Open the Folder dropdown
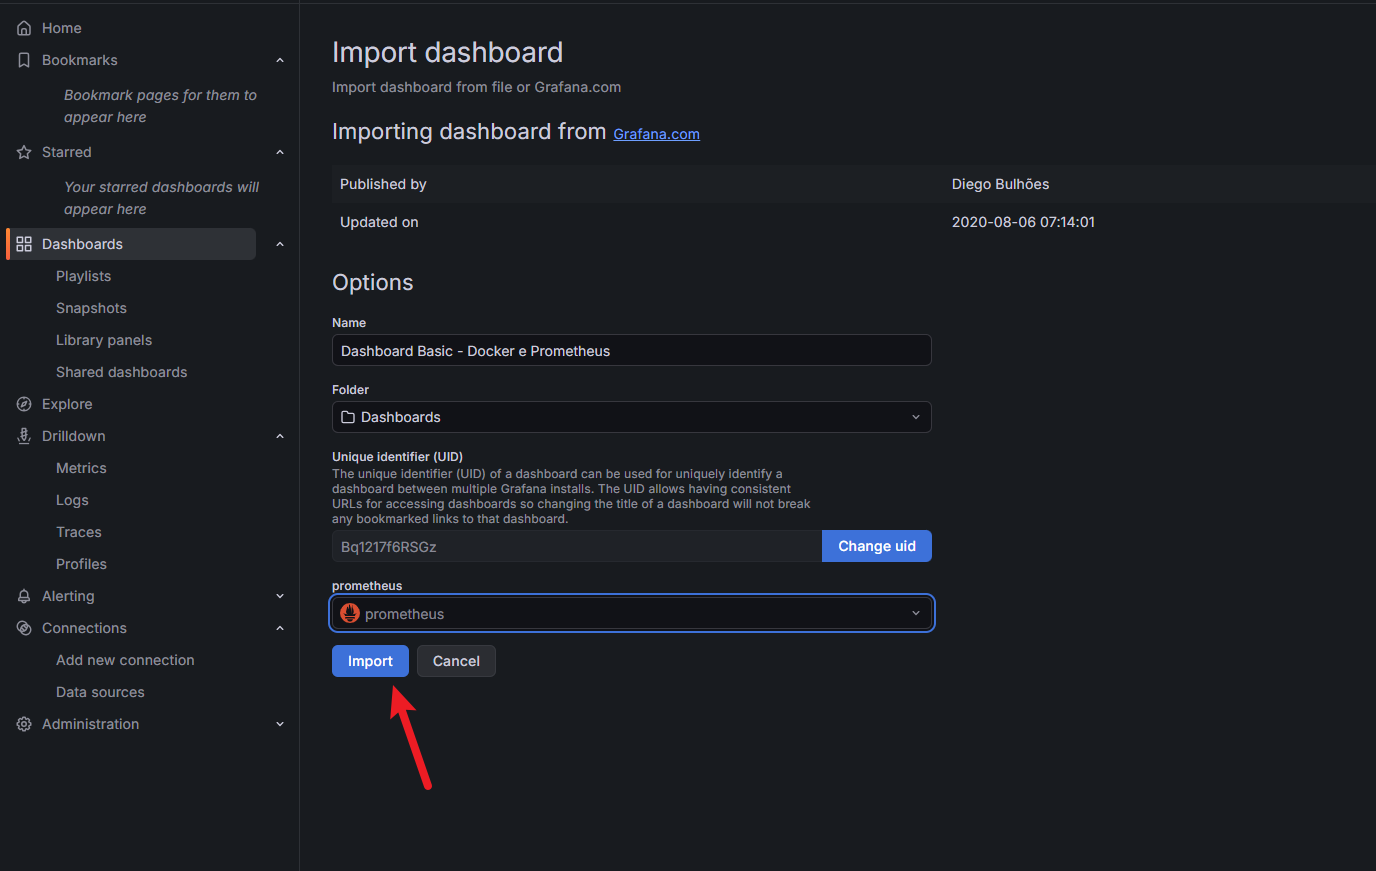 [x=631, y=417]
